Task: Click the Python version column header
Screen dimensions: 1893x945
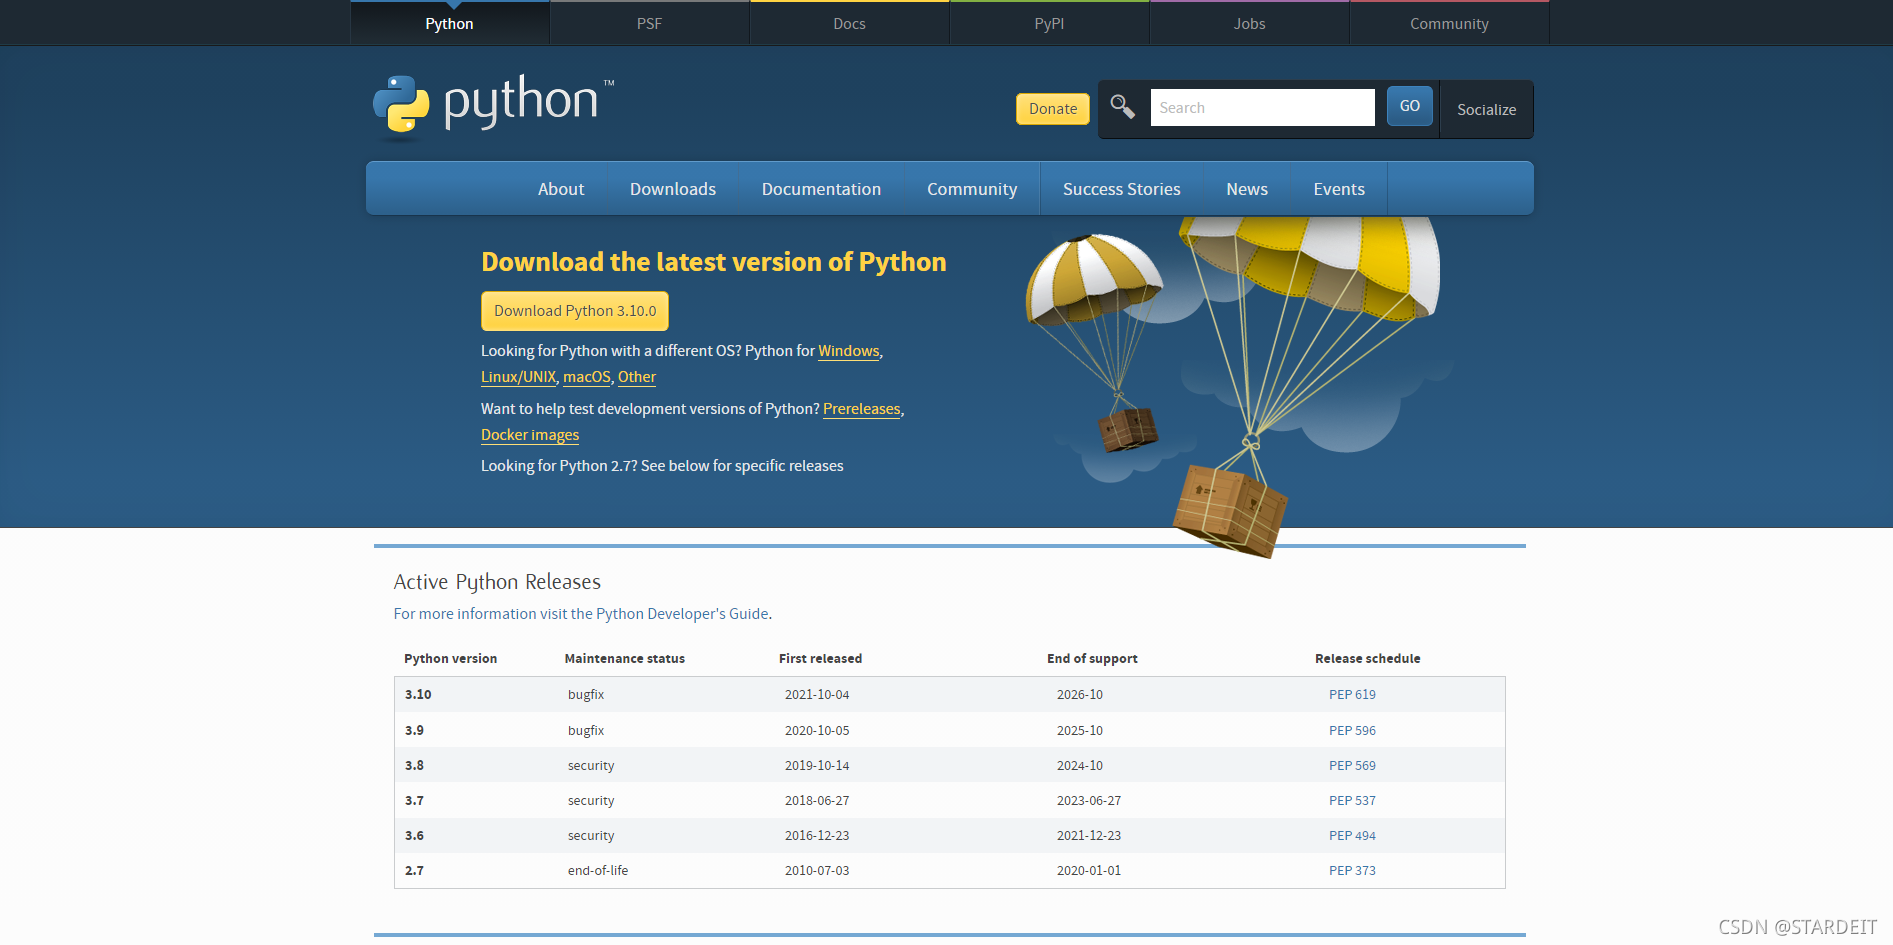Action: (450, 658)
